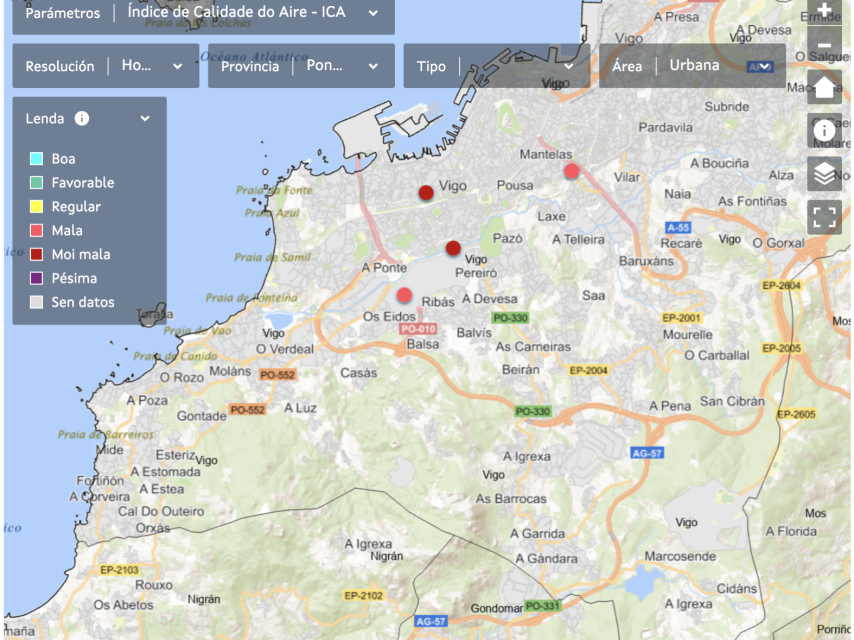854x640 pixels.
Task: Collapse the Lenda legend panel
Action: pyautogui.click(x=145, y=118)
